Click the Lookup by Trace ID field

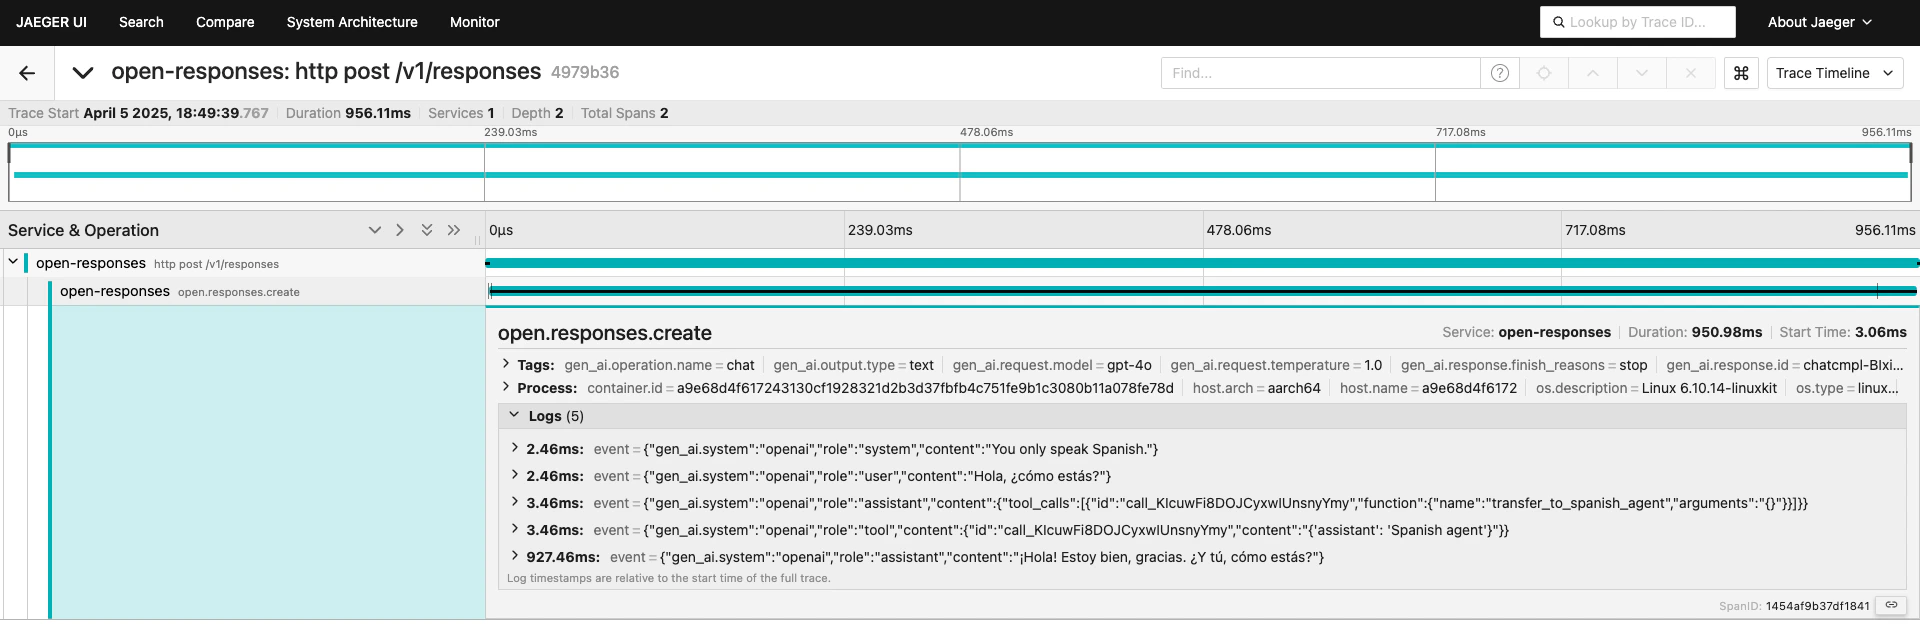click(1638, 22)
